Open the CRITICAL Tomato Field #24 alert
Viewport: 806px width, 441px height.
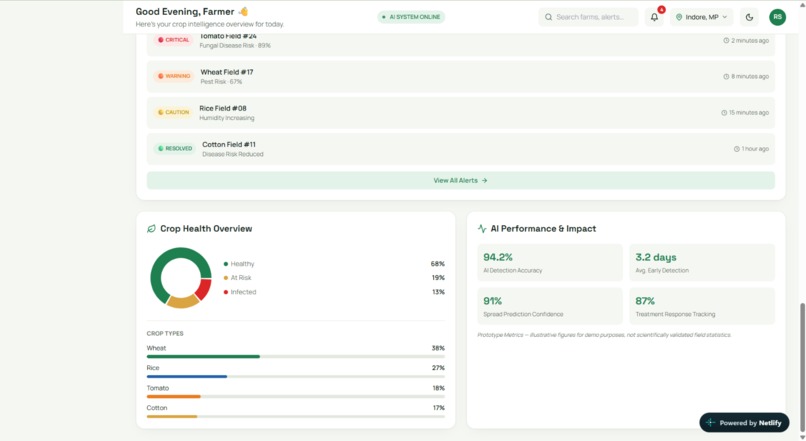(461, 44)
